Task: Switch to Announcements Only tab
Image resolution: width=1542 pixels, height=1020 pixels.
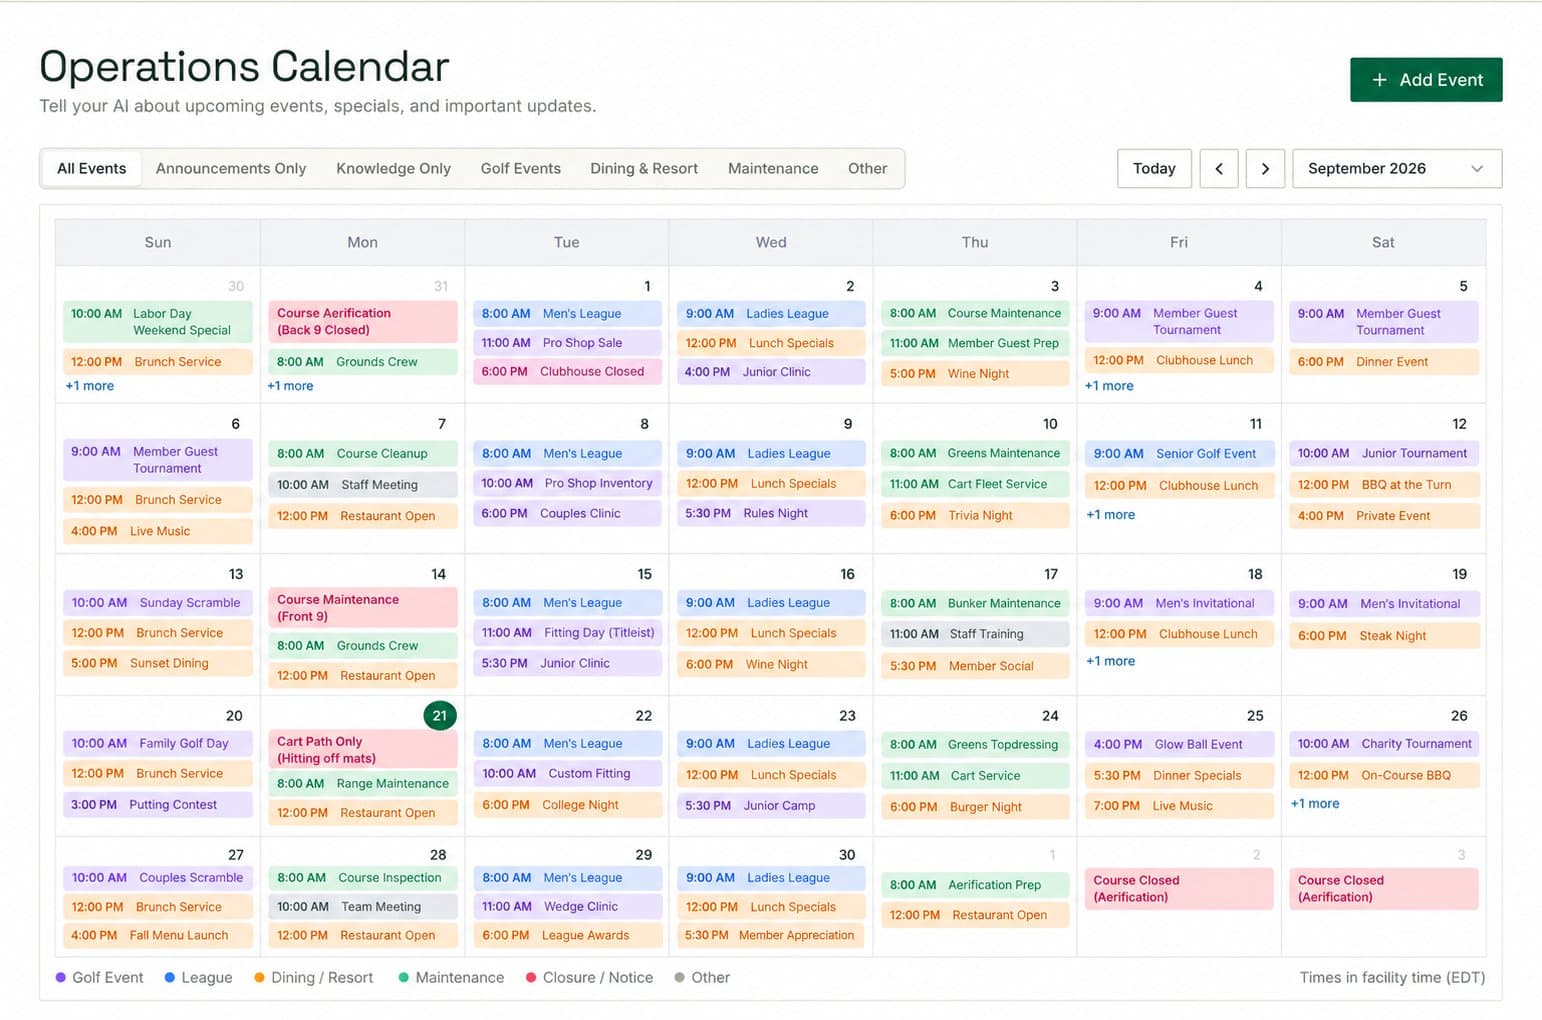Action: click(231, 169)
